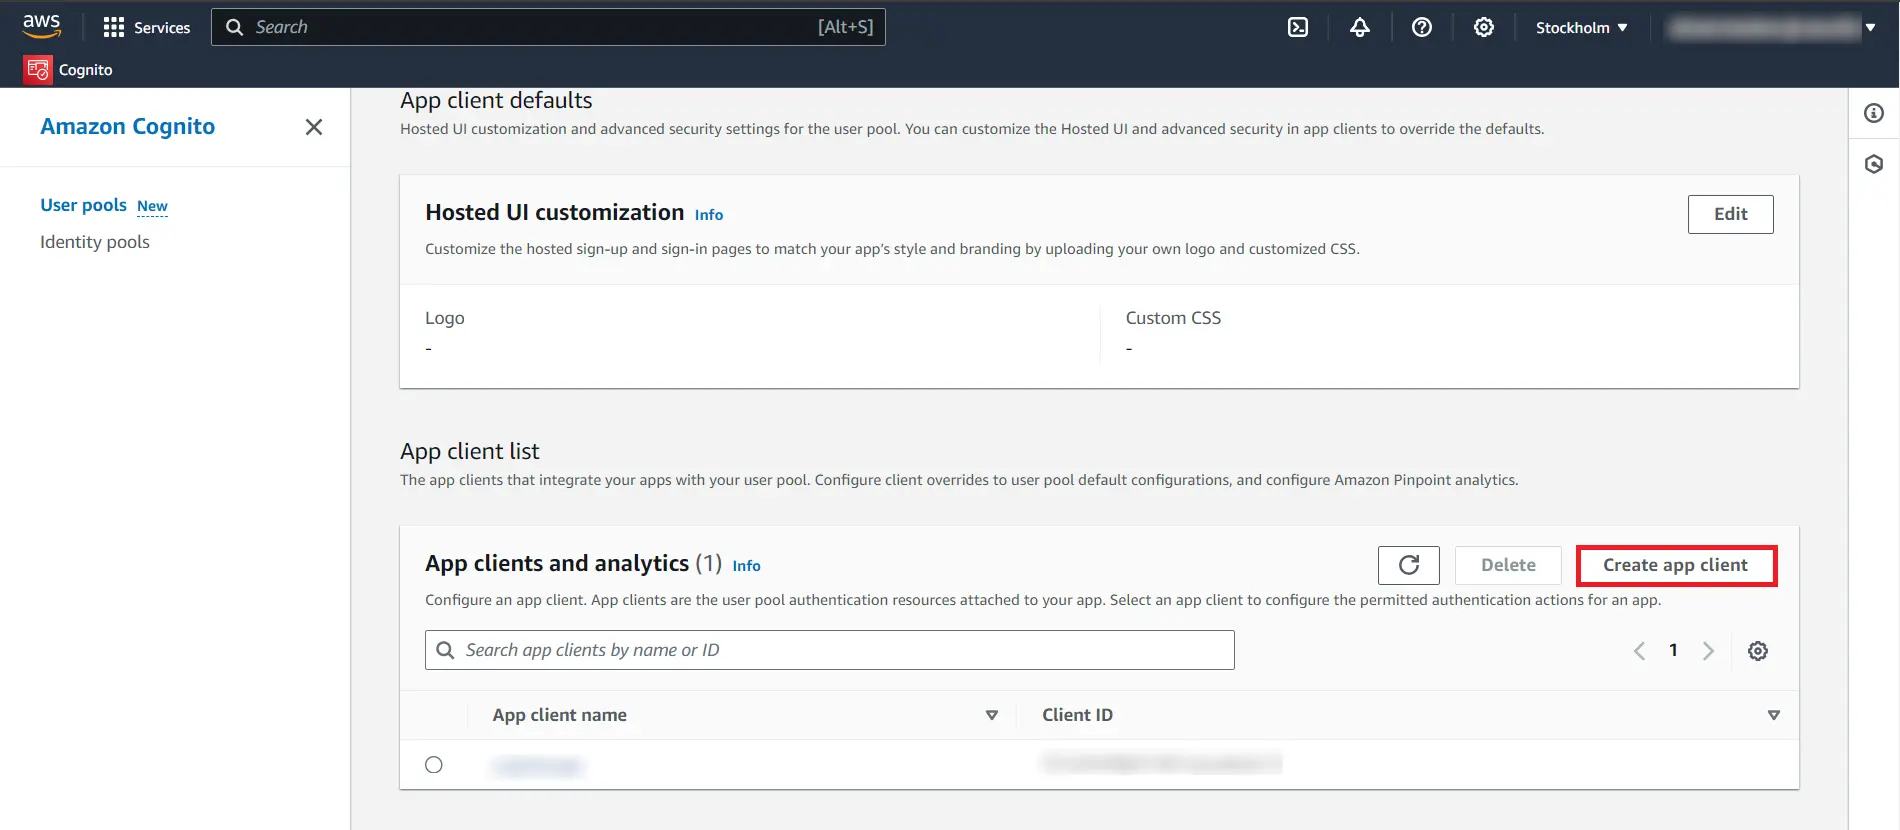
Task: Sort by App client name column arrow
Action: point(992,715)
